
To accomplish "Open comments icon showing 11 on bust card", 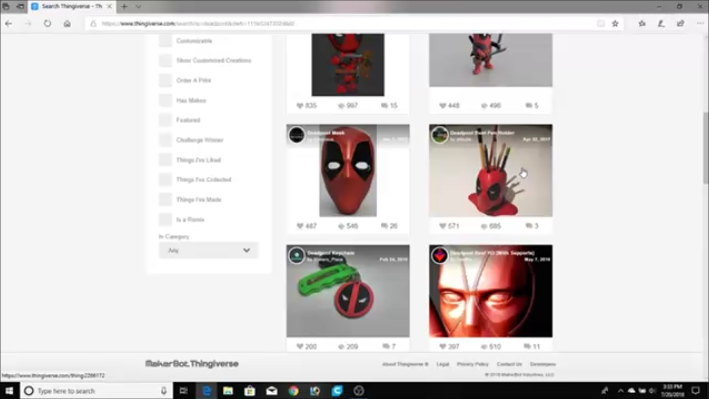I will [x=527, y=347].
